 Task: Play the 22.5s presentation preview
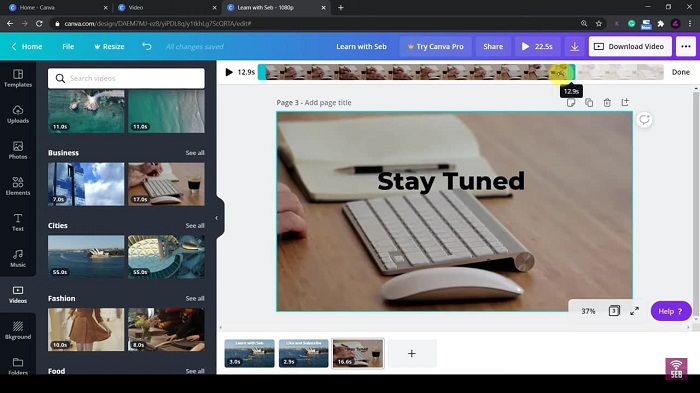537,46
